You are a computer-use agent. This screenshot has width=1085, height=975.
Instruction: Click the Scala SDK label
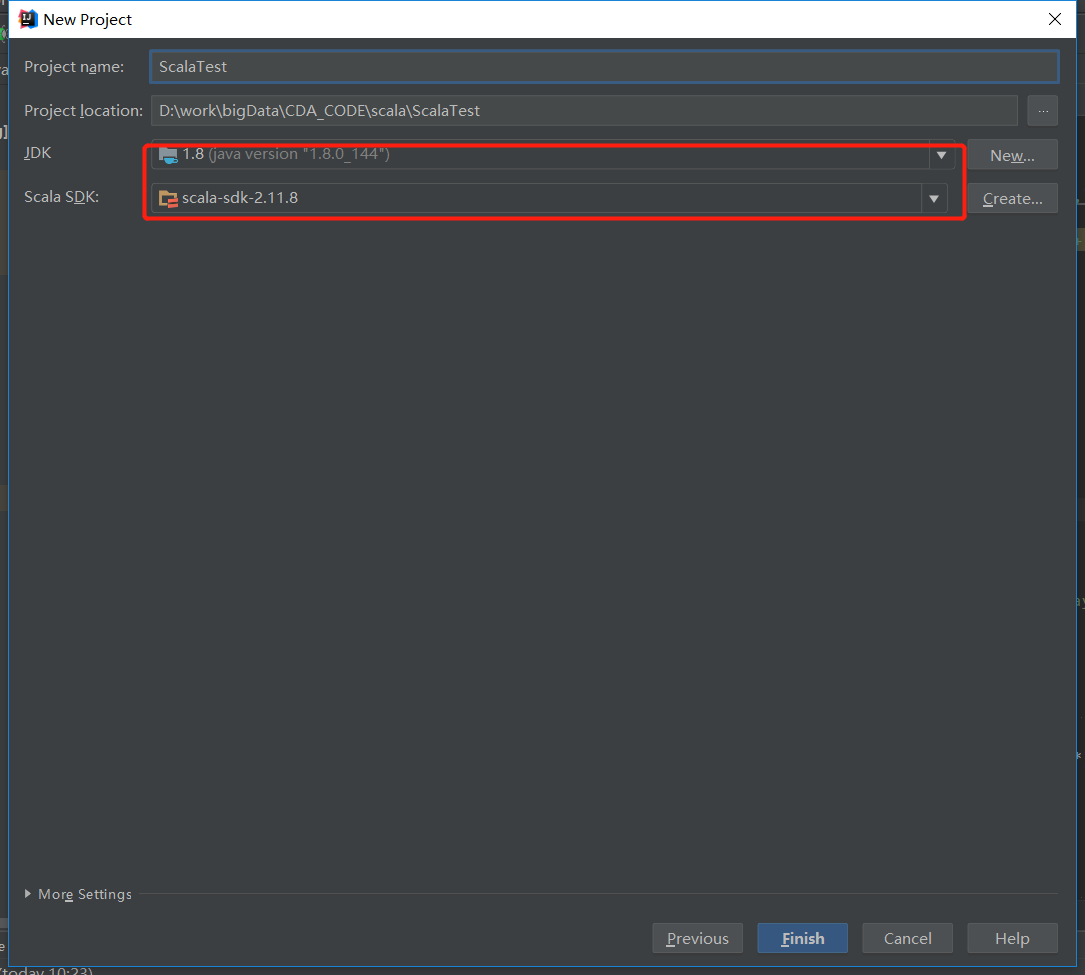pos(62,196)
